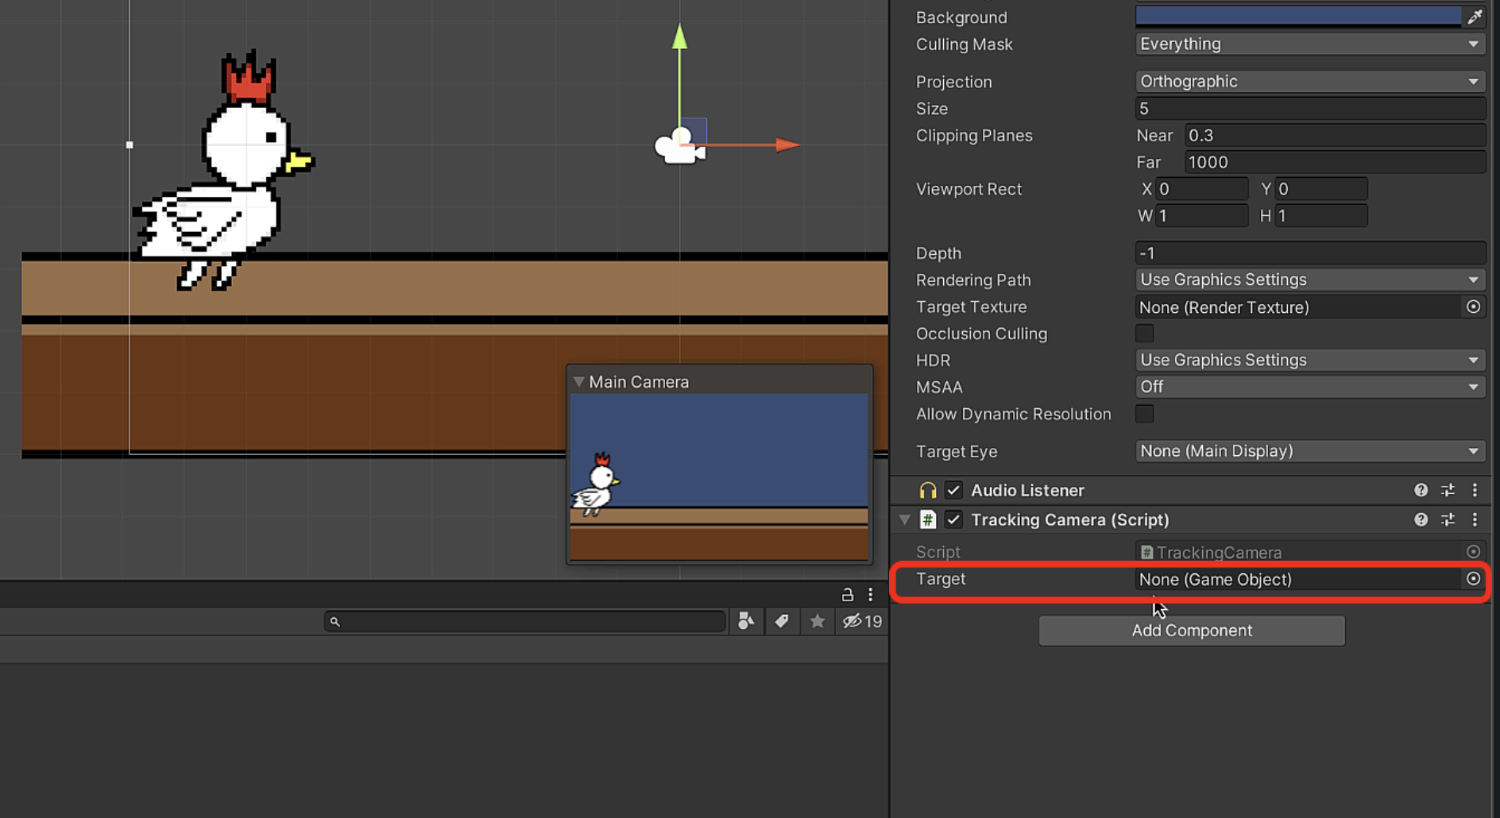Click the Target Texture field
1500x818 pixels.
coord(1298,307)
